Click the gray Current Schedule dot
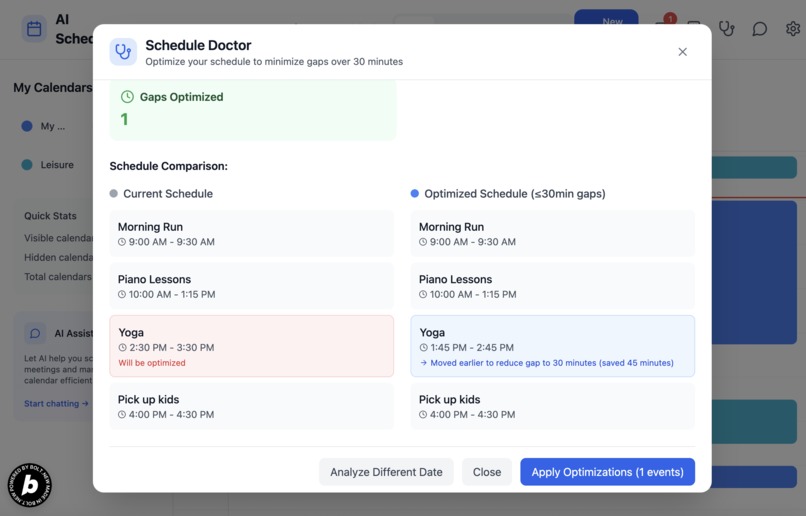806x516 pixels. [x=114, y=193]
